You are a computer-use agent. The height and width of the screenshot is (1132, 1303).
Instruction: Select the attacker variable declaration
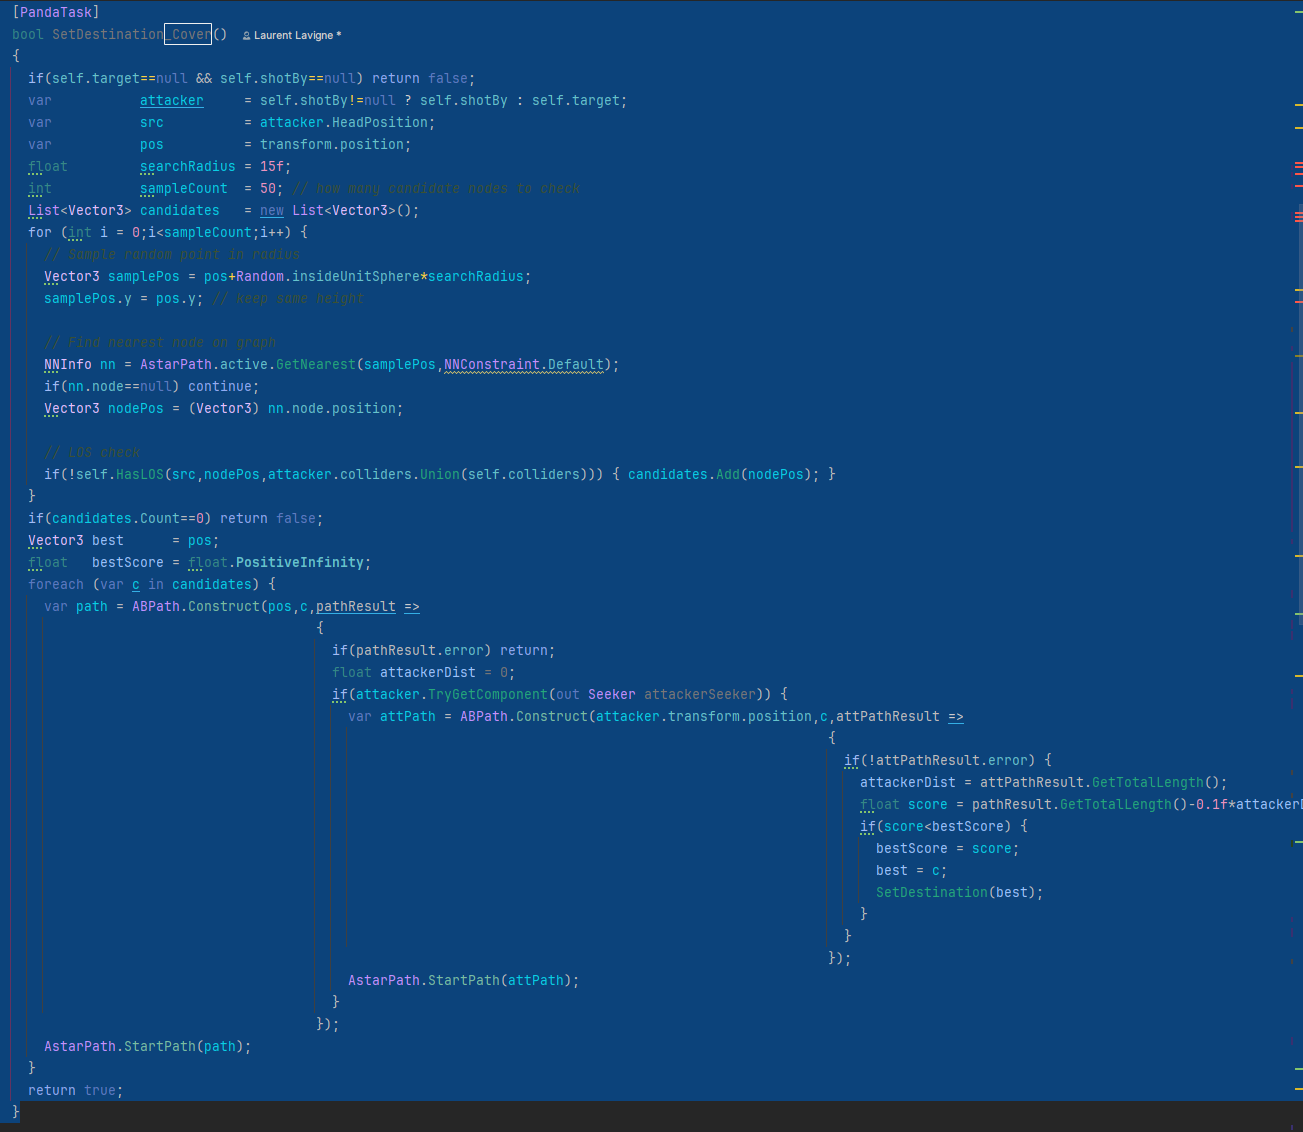click(x=171, y=101)
